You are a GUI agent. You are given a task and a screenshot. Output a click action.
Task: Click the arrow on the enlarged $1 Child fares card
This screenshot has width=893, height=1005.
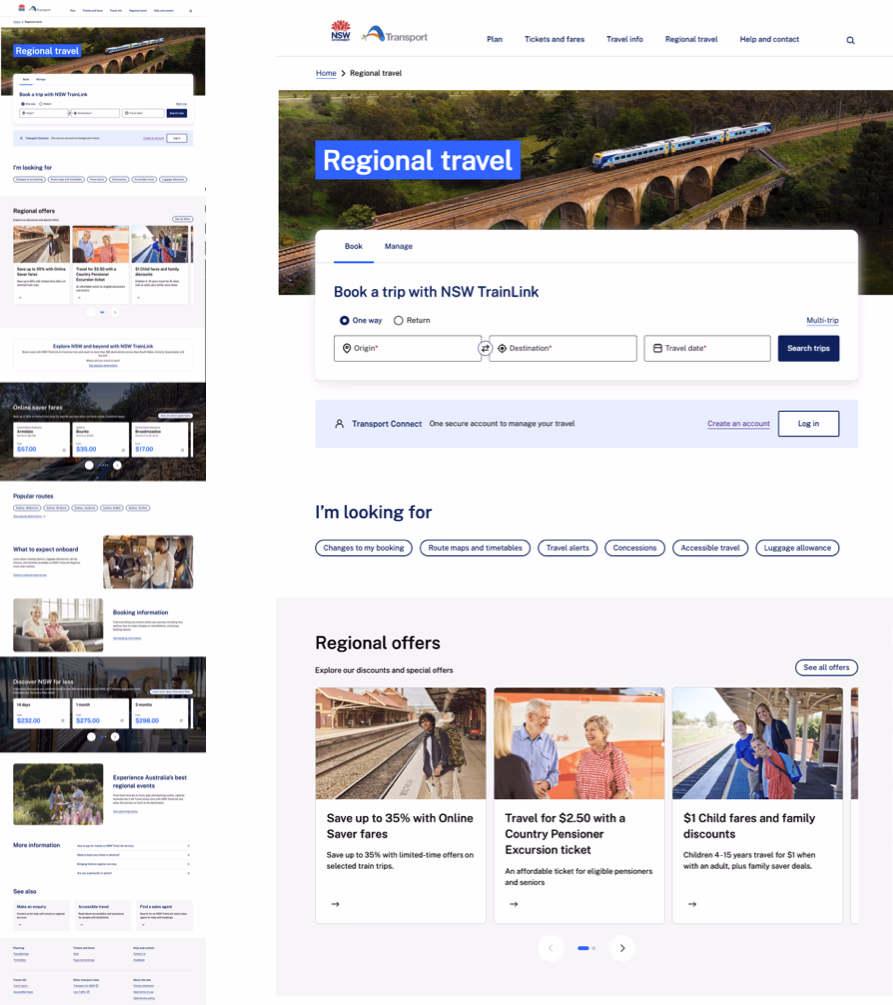click(x=692, y=904)
